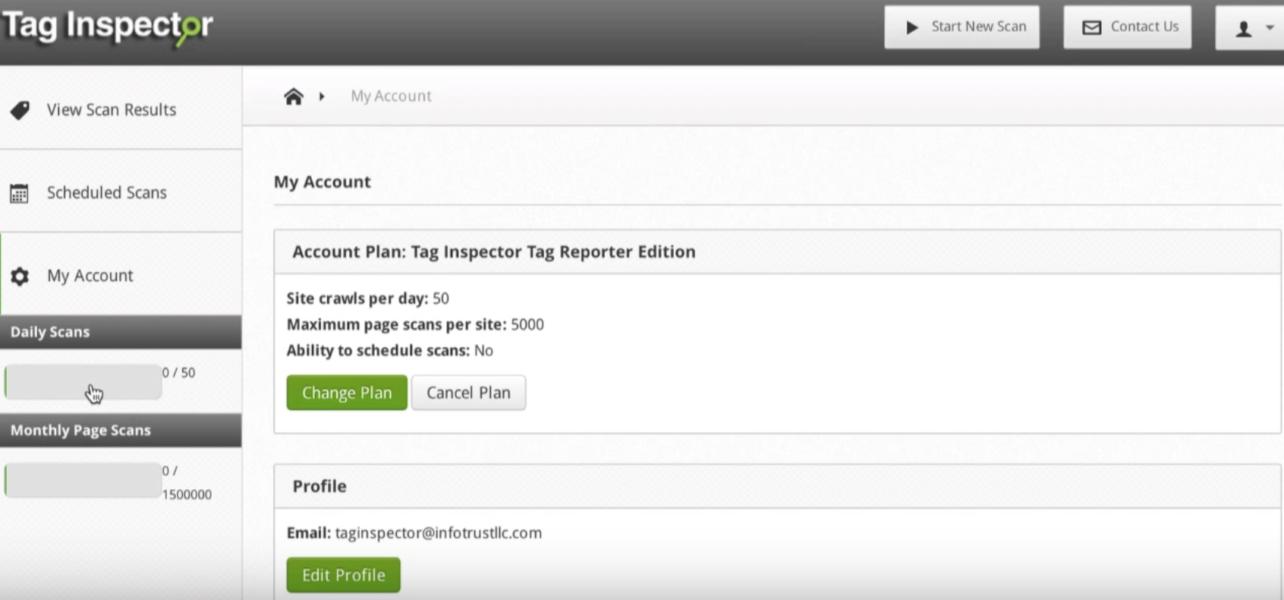Click the Profile panel heading
The height and width of the screenshot is (600, 1284).
click(777, 486)
